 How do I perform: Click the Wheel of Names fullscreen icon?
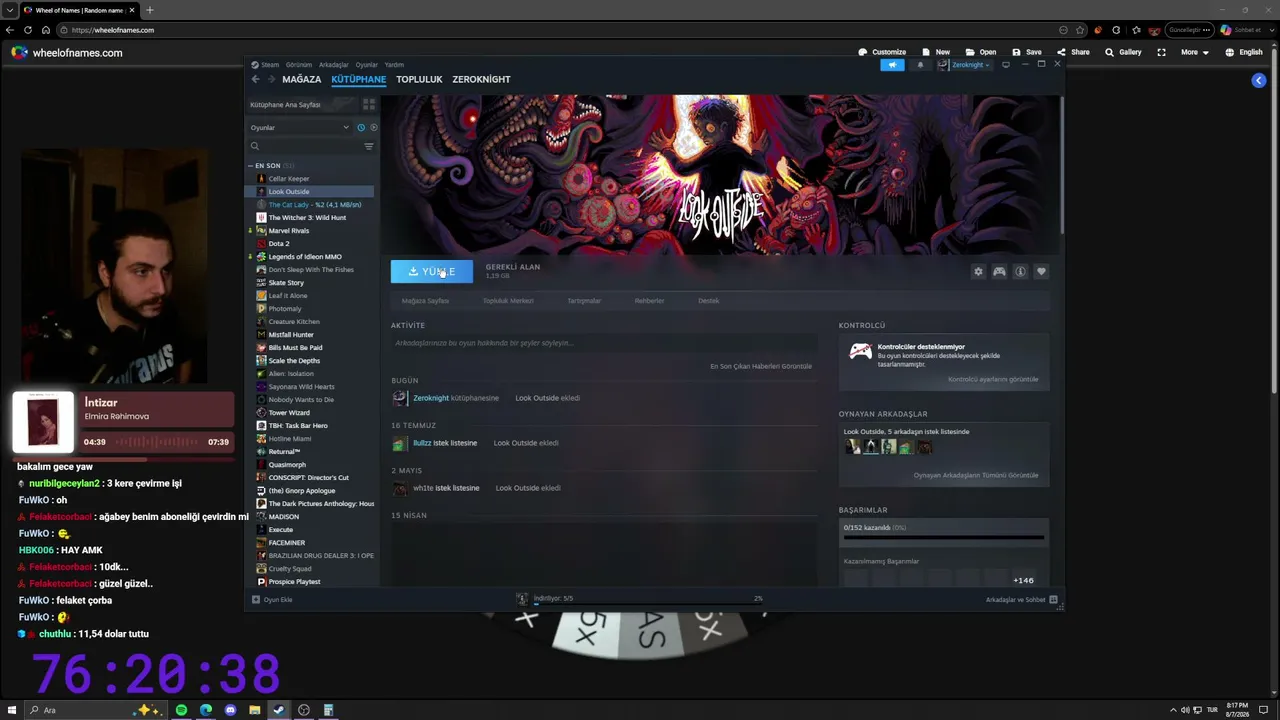pyautogui.click(x=1161, y=52)
